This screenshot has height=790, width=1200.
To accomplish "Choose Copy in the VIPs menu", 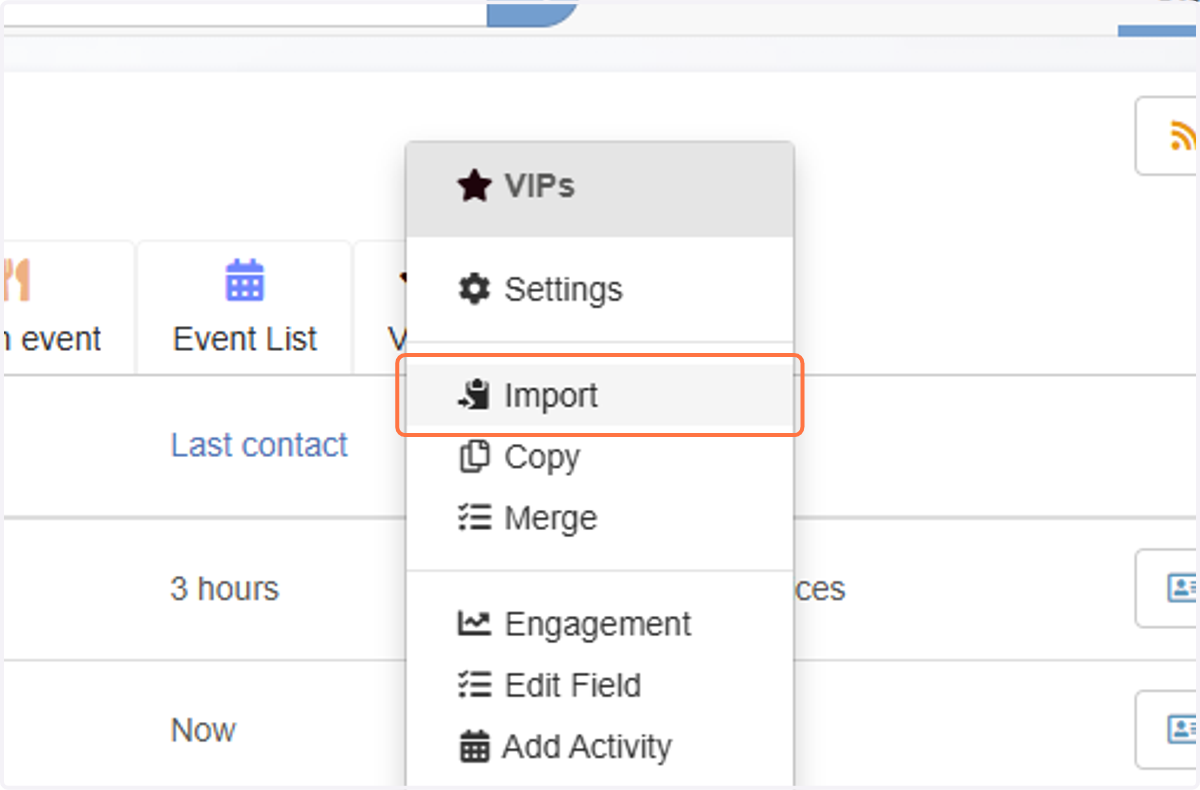I will pyautogui.click(x=600, y=457).
